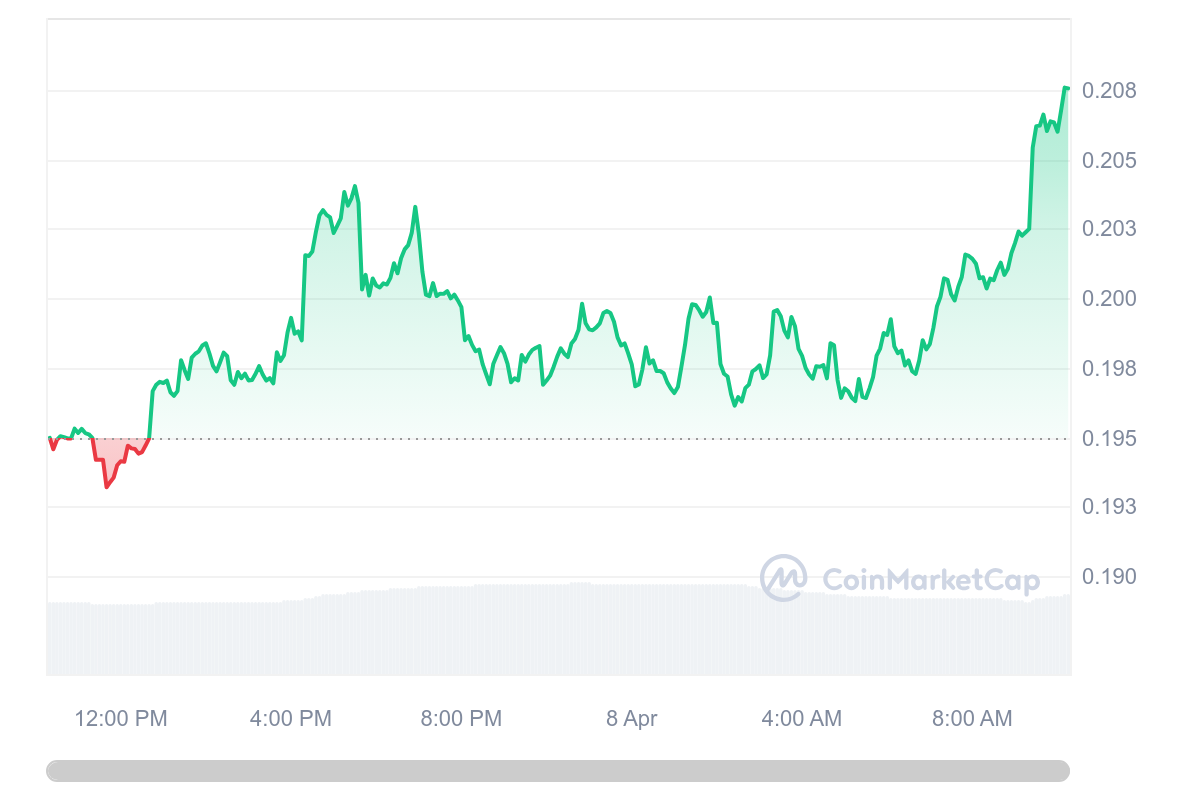Click the 0.193 price axis label
The width and height of the screenshot is (1200, 800).
click(x=1111, y=507)
